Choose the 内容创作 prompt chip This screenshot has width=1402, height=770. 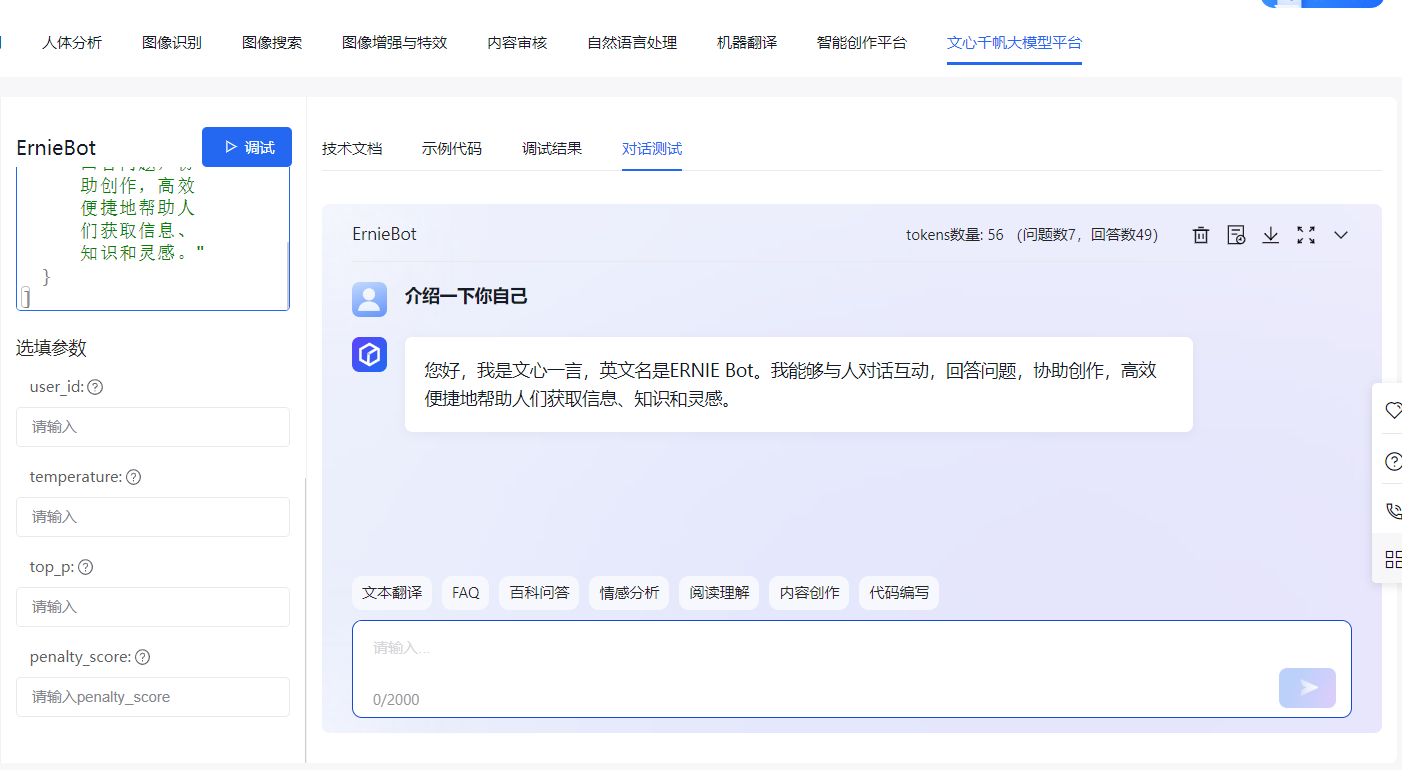tap(810, 593)
